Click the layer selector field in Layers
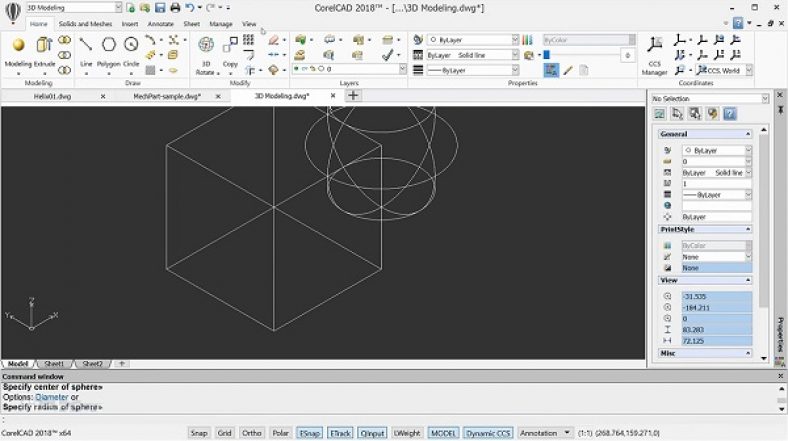 pyautogui.click(x=349, y=69)
